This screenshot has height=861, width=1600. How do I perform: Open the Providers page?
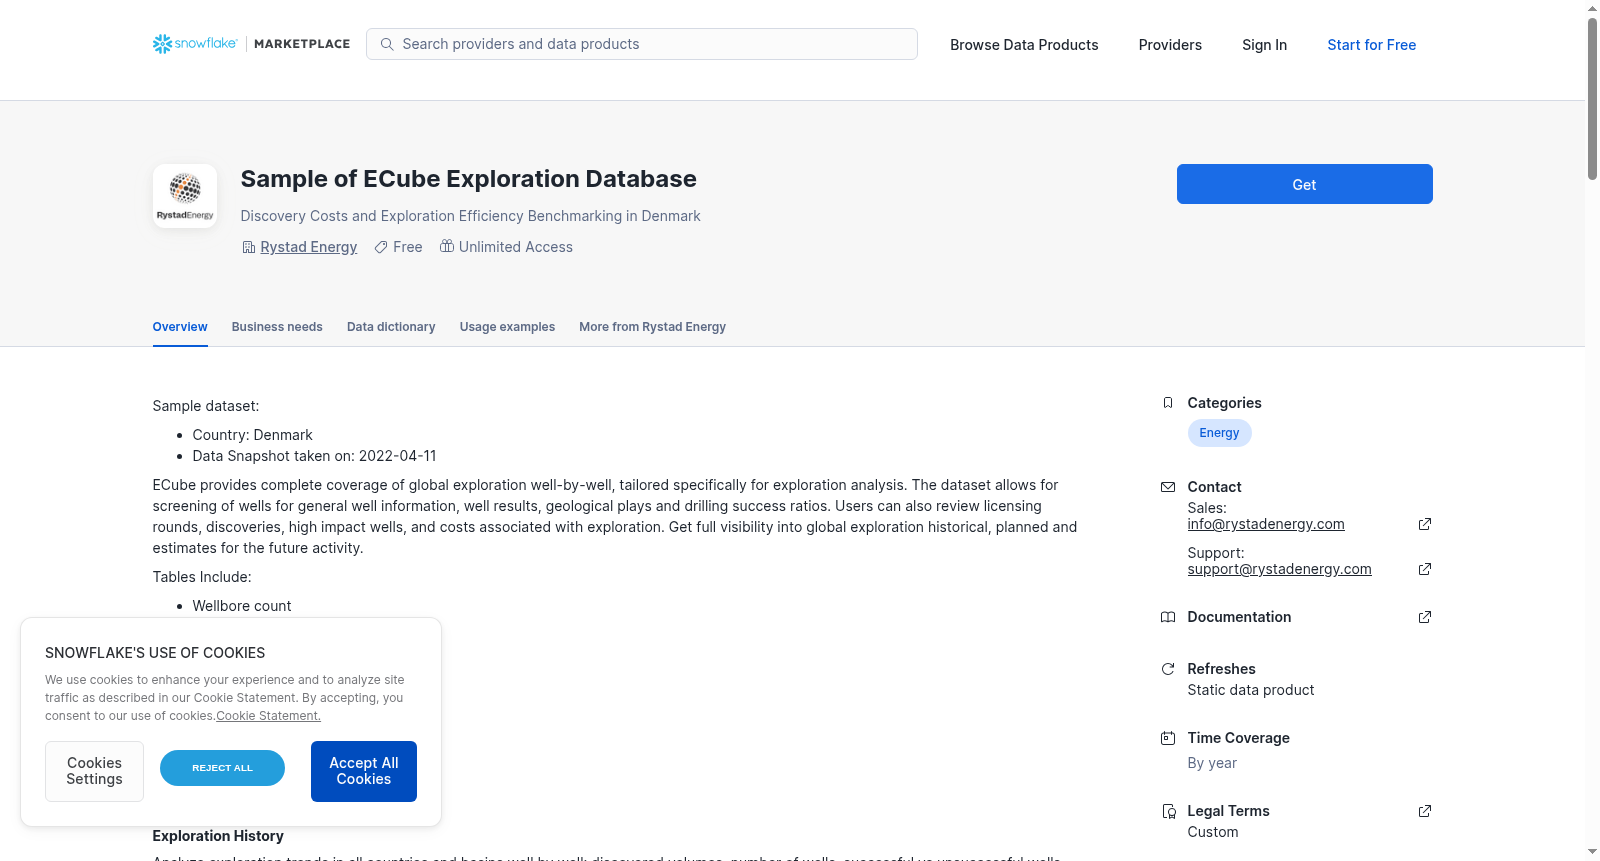[1170, 45]
